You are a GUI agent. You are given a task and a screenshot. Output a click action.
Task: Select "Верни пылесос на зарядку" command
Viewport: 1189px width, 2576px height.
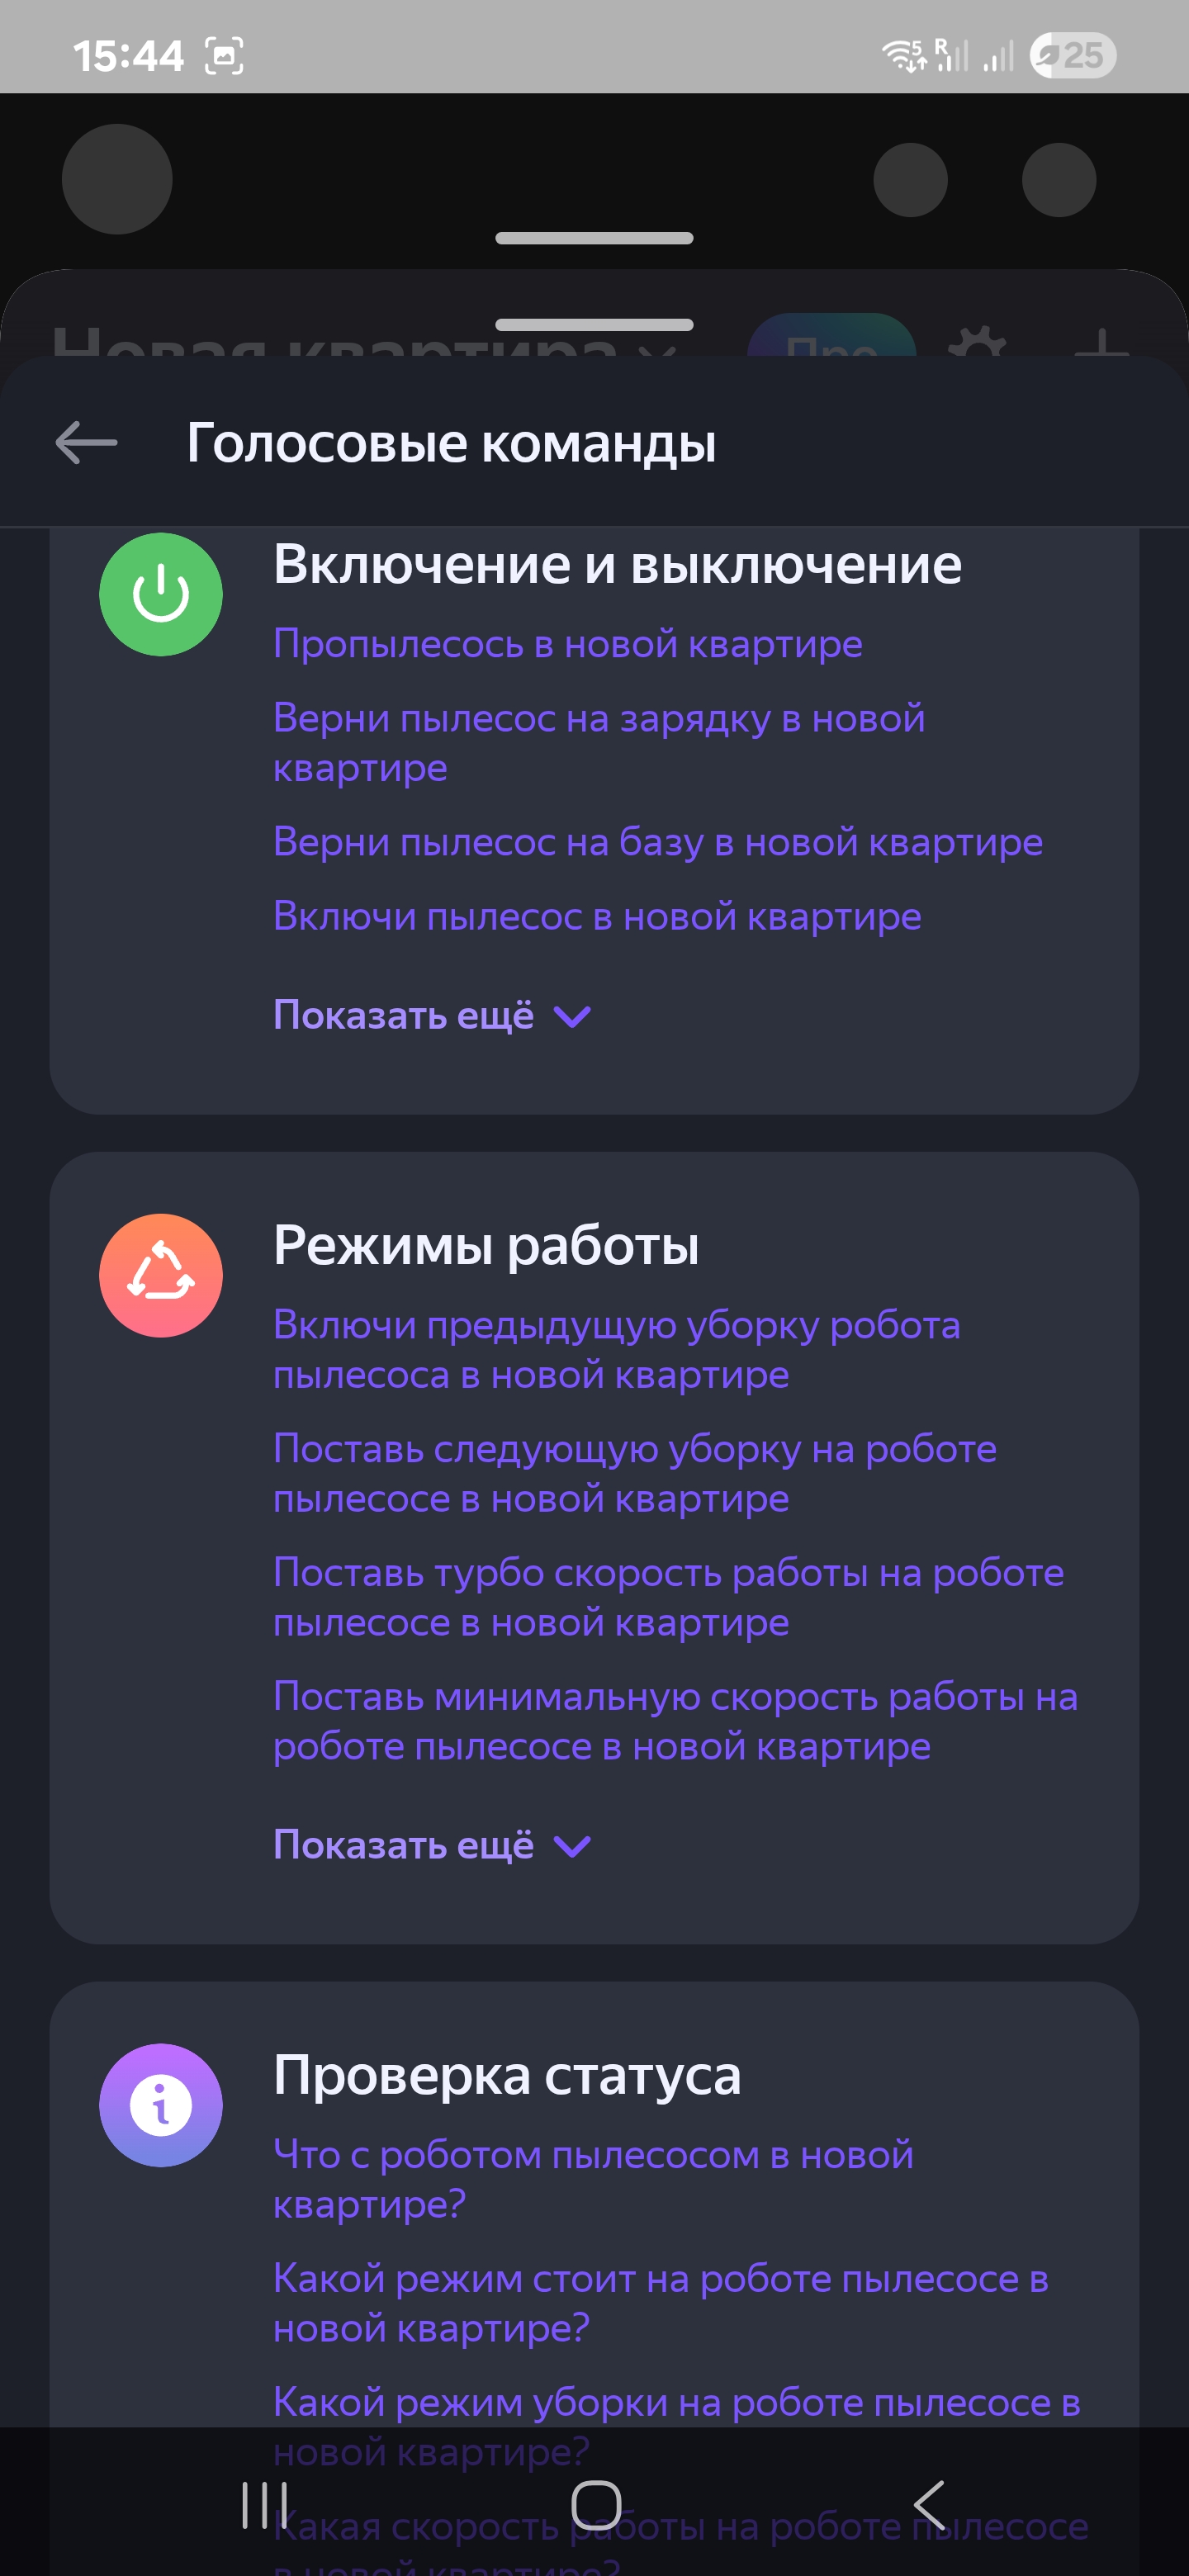[x=598, y=743]
